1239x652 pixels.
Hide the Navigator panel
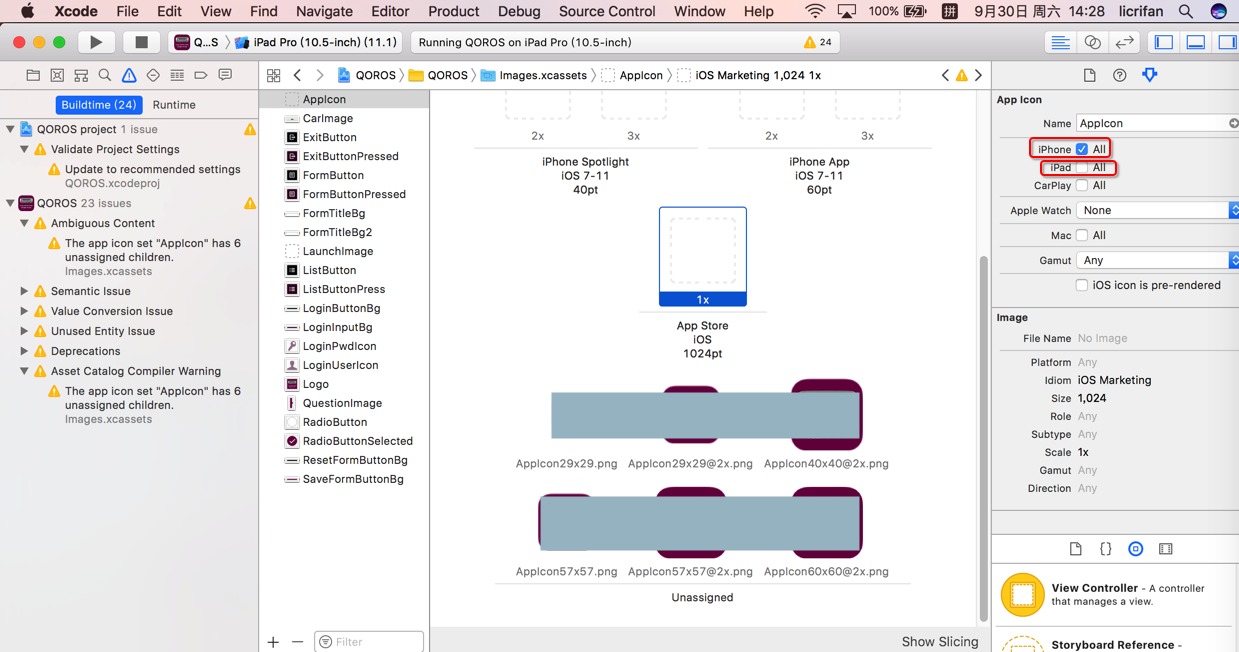tap(1163, 42)
